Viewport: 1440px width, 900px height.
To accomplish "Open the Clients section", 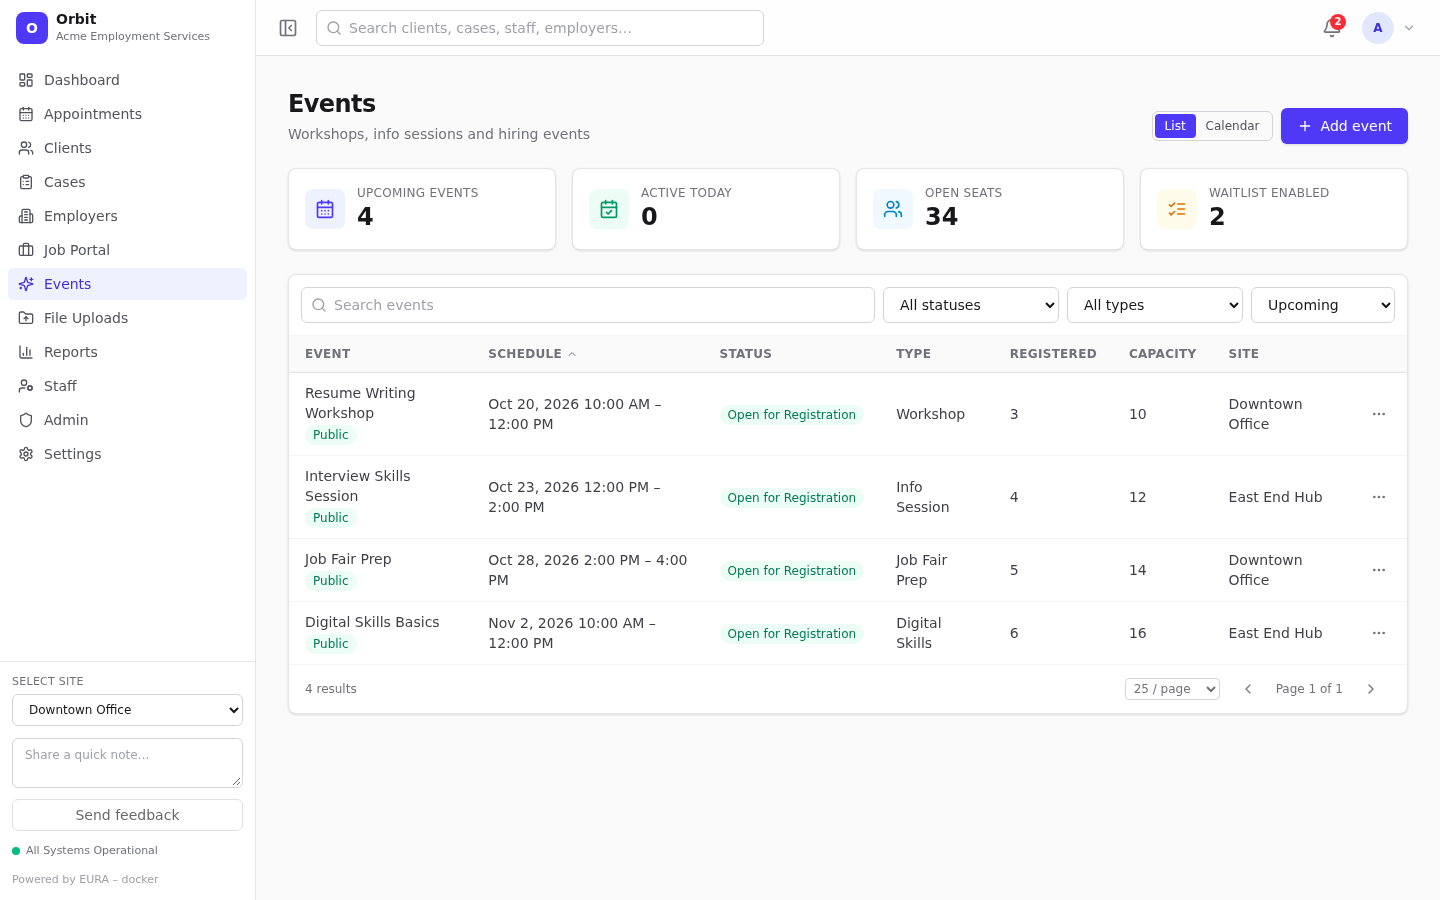I will (127, 148).
